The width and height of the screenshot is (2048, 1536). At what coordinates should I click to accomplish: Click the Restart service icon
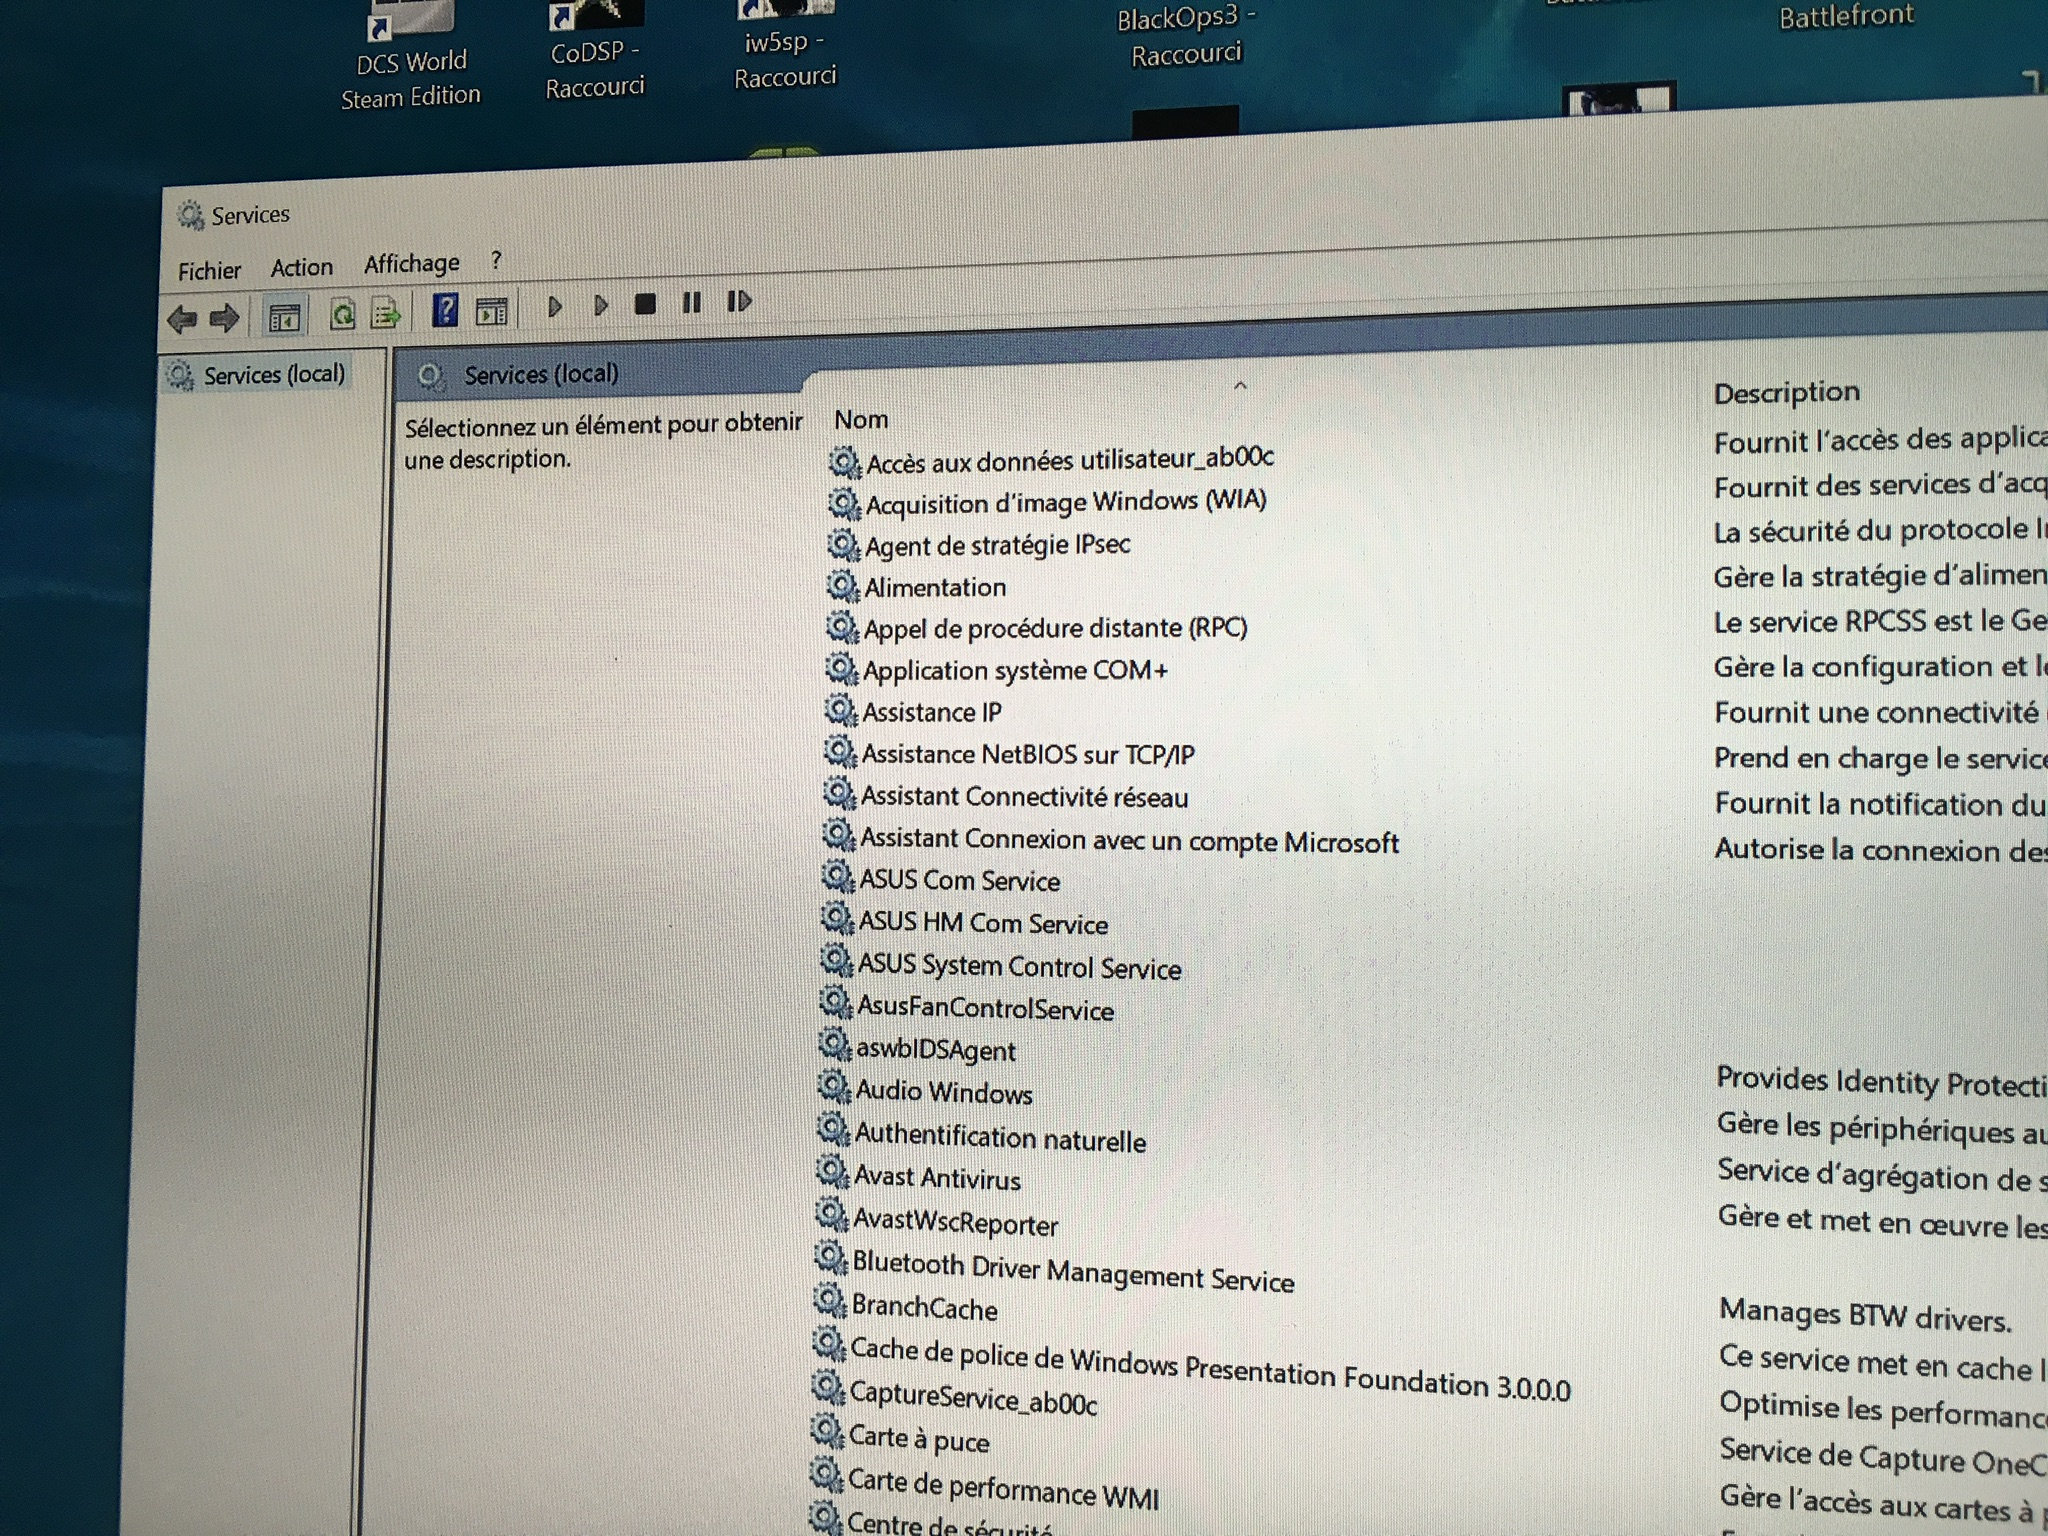point(739,300)
